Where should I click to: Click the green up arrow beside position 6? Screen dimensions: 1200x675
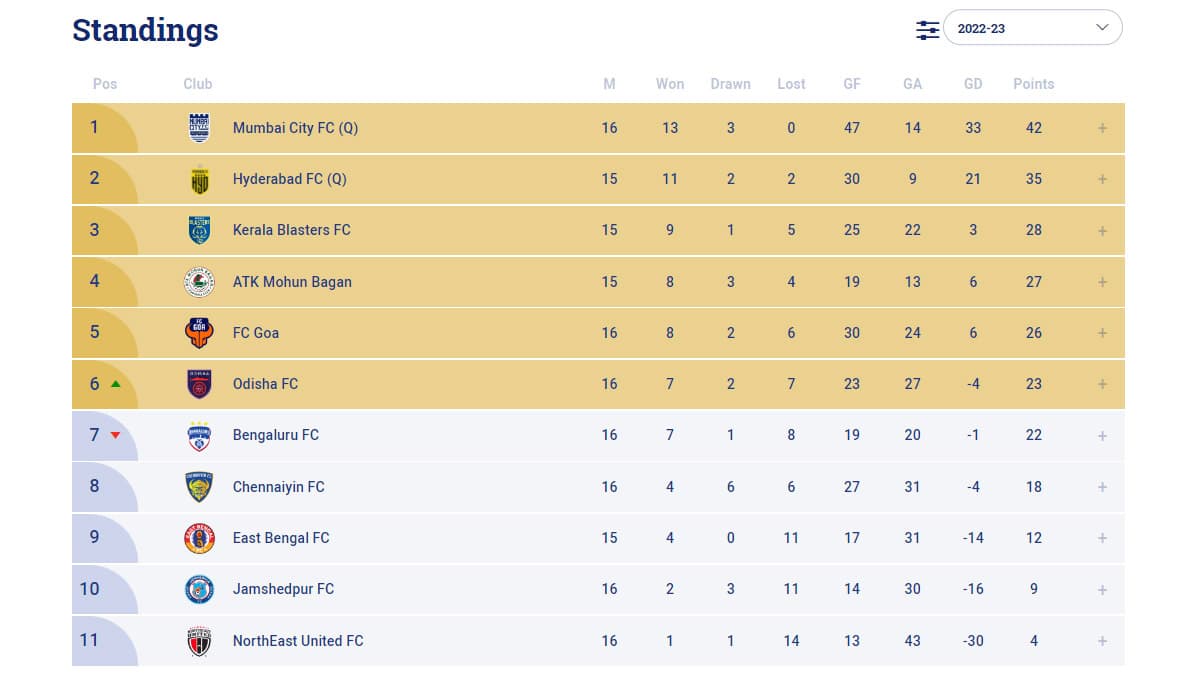pos(116,384)
